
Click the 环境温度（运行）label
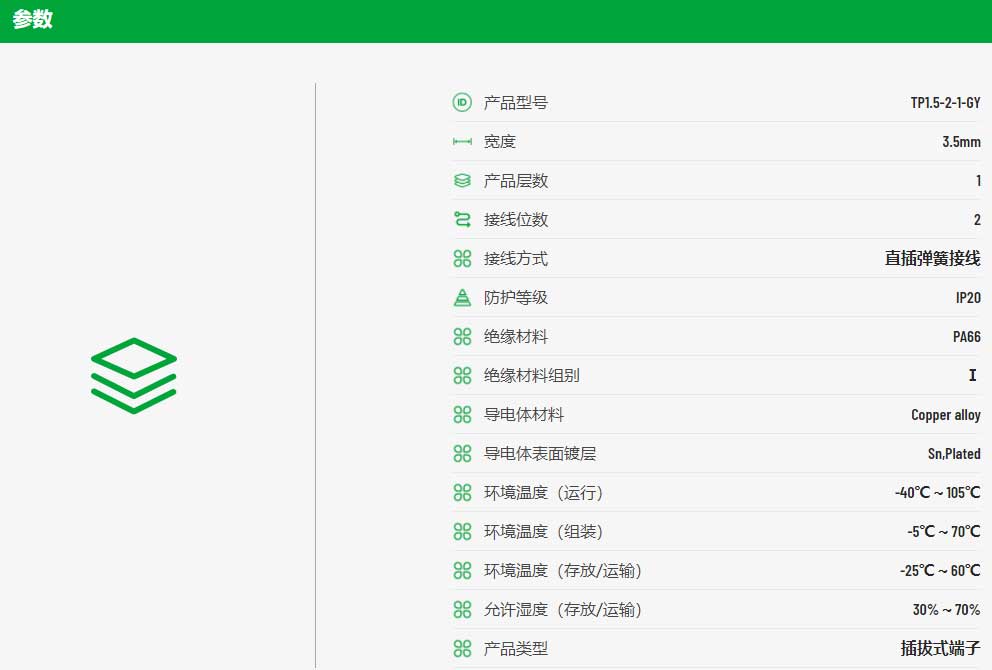click(543, 493)
